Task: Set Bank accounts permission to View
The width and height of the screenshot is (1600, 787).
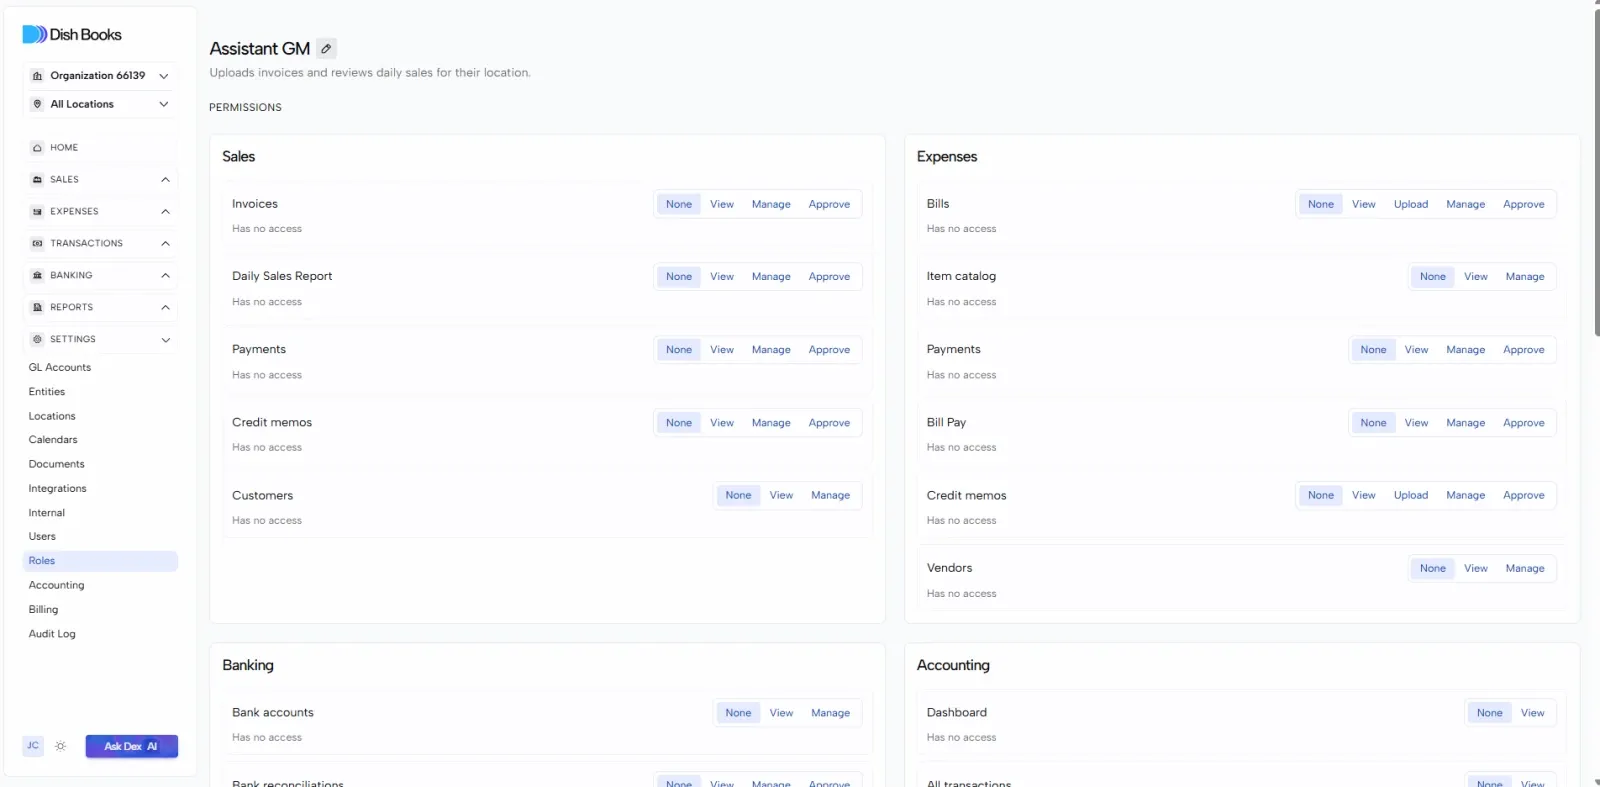Action: (781, 713)
